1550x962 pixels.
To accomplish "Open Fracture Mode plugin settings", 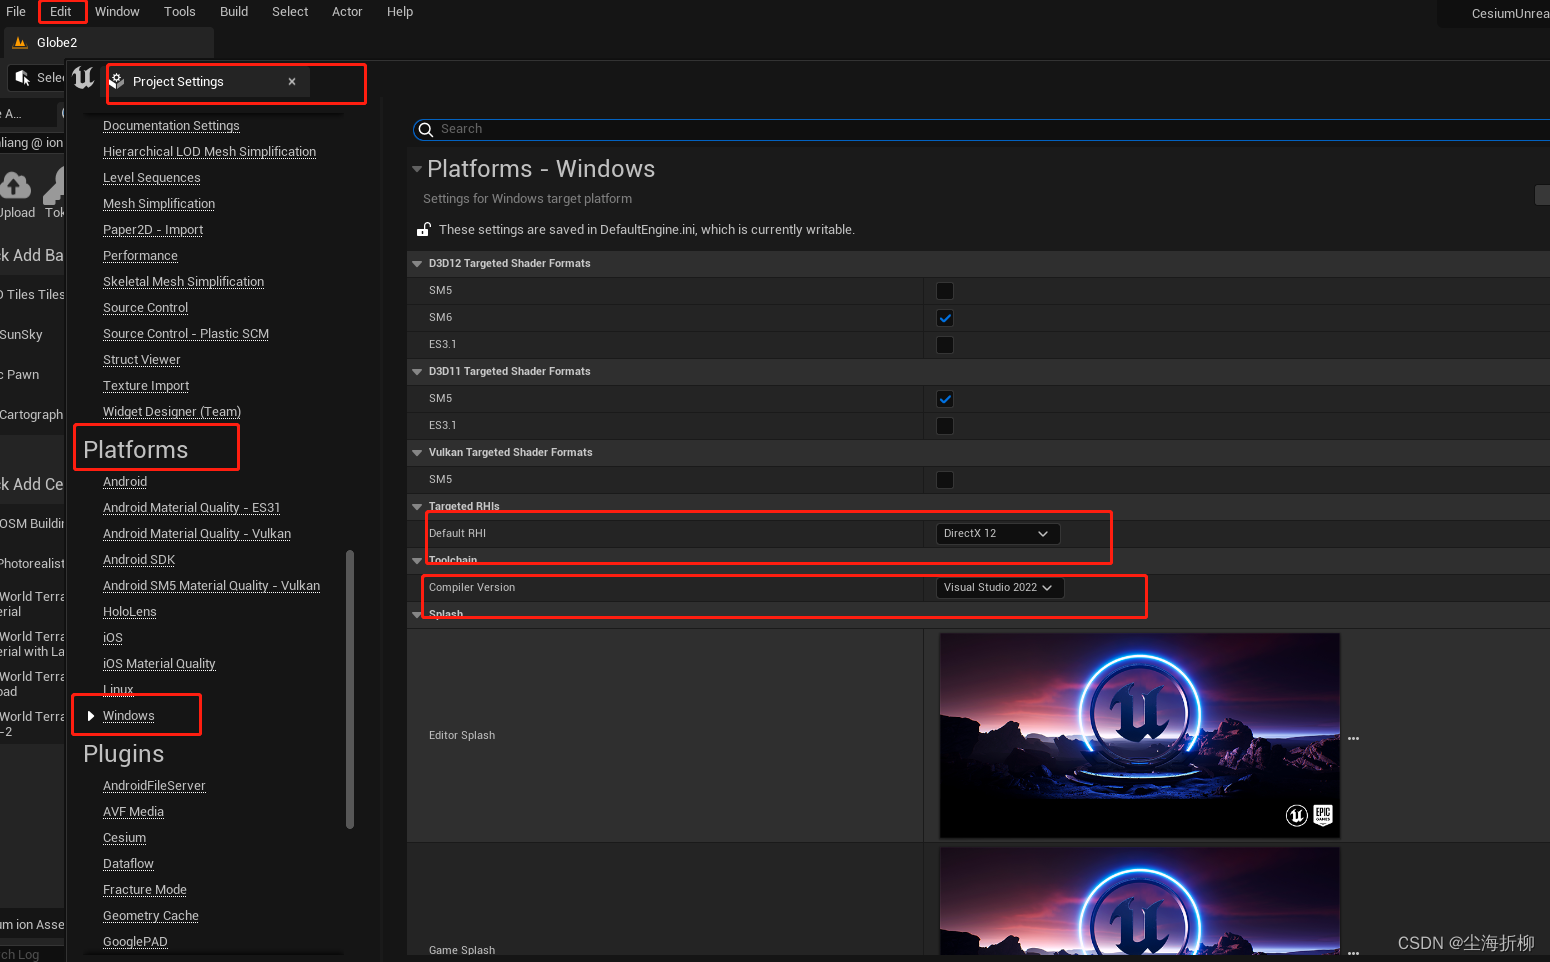I will pyautogui.click(x=145, y=890).
